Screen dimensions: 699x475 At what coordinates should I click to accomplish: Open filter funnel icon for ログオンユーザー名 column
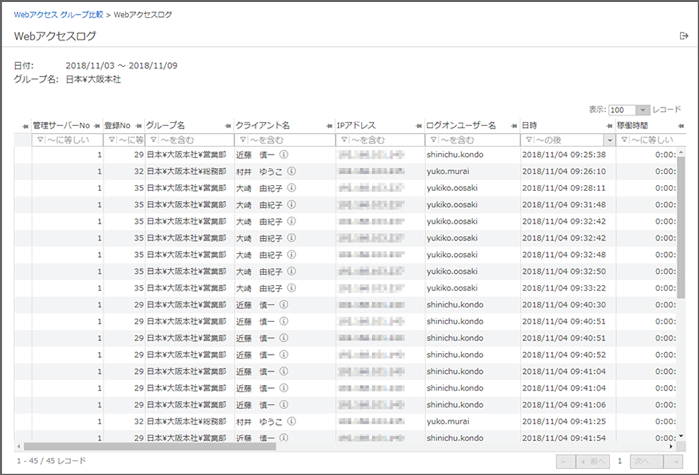tap(434, 140)
